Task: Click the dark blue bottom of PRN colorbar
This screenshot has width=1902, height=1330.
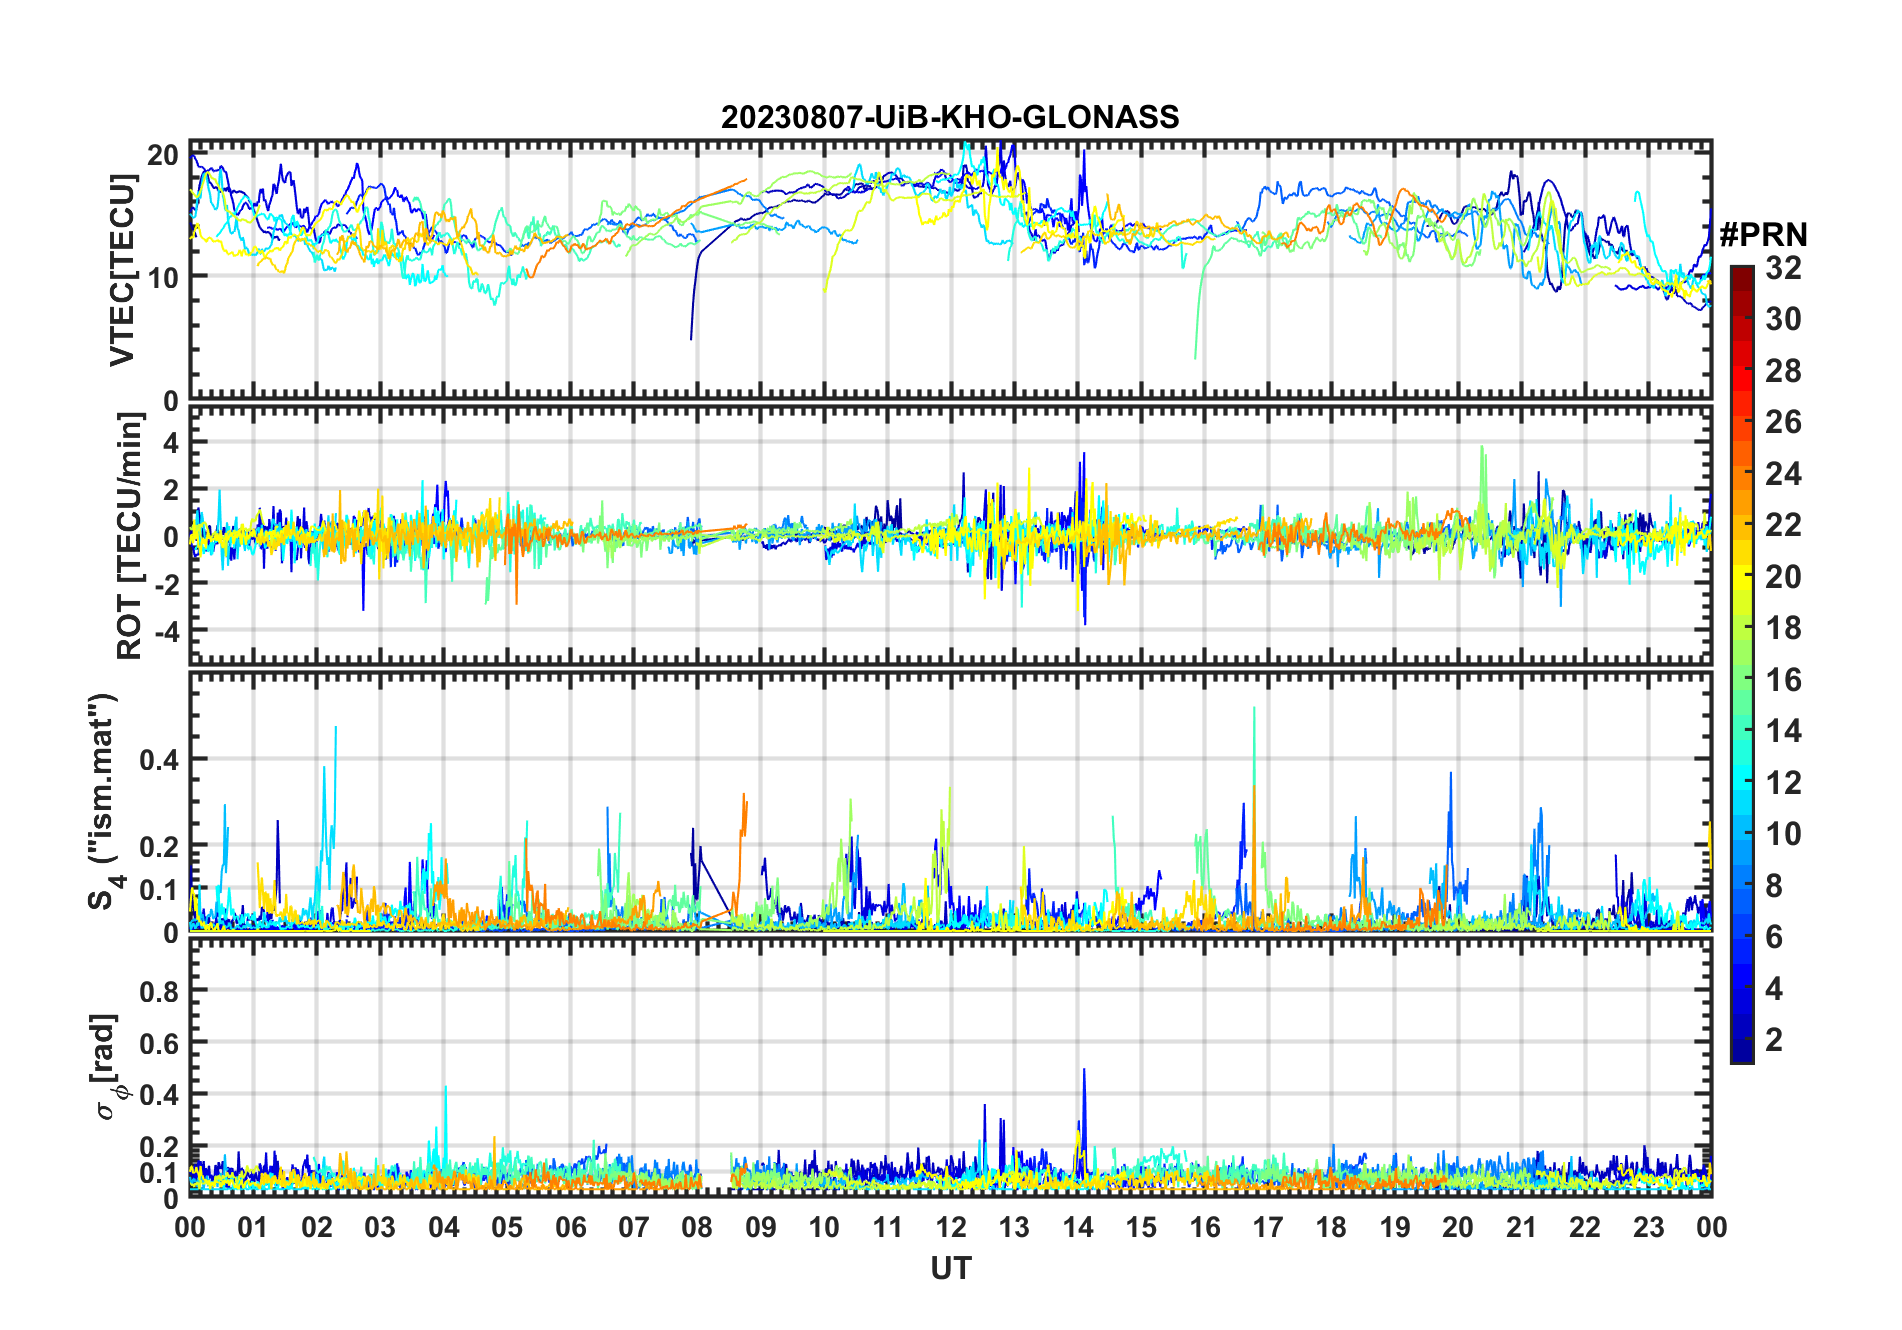Action: tap(1741, 1055)
